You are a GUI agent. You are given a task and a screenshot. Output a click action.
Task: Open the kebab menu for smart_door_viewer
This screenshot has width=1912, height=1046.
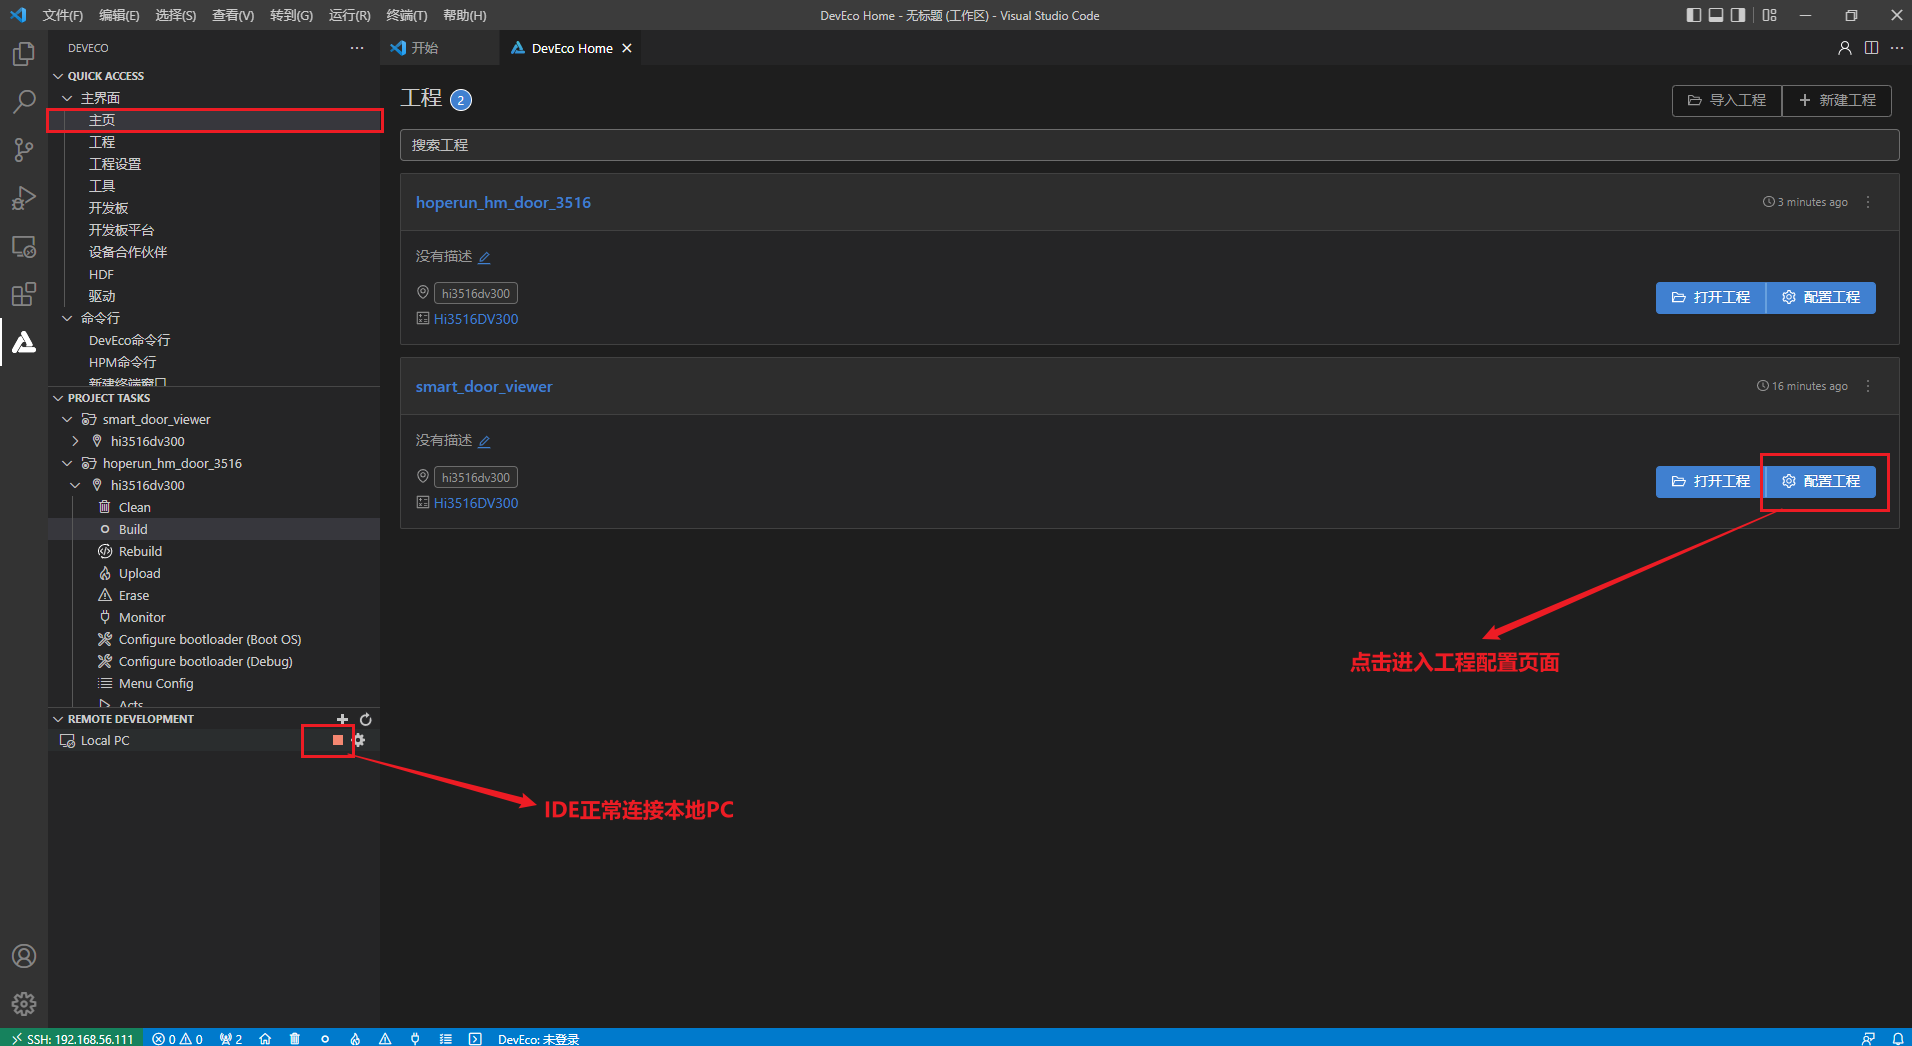pyautogui.click(x=1868, y=386)
